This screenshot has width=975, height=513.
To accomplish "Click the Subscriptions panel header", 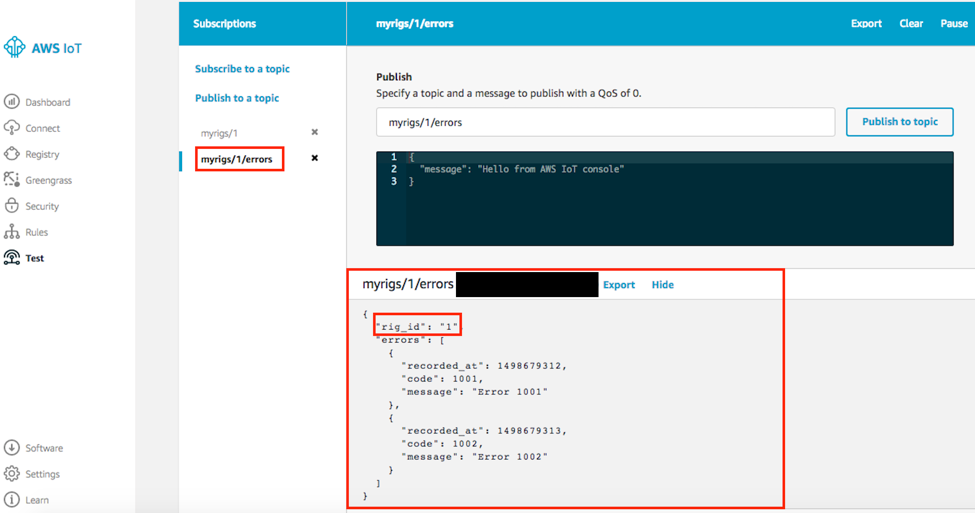I will coord(224,24).
